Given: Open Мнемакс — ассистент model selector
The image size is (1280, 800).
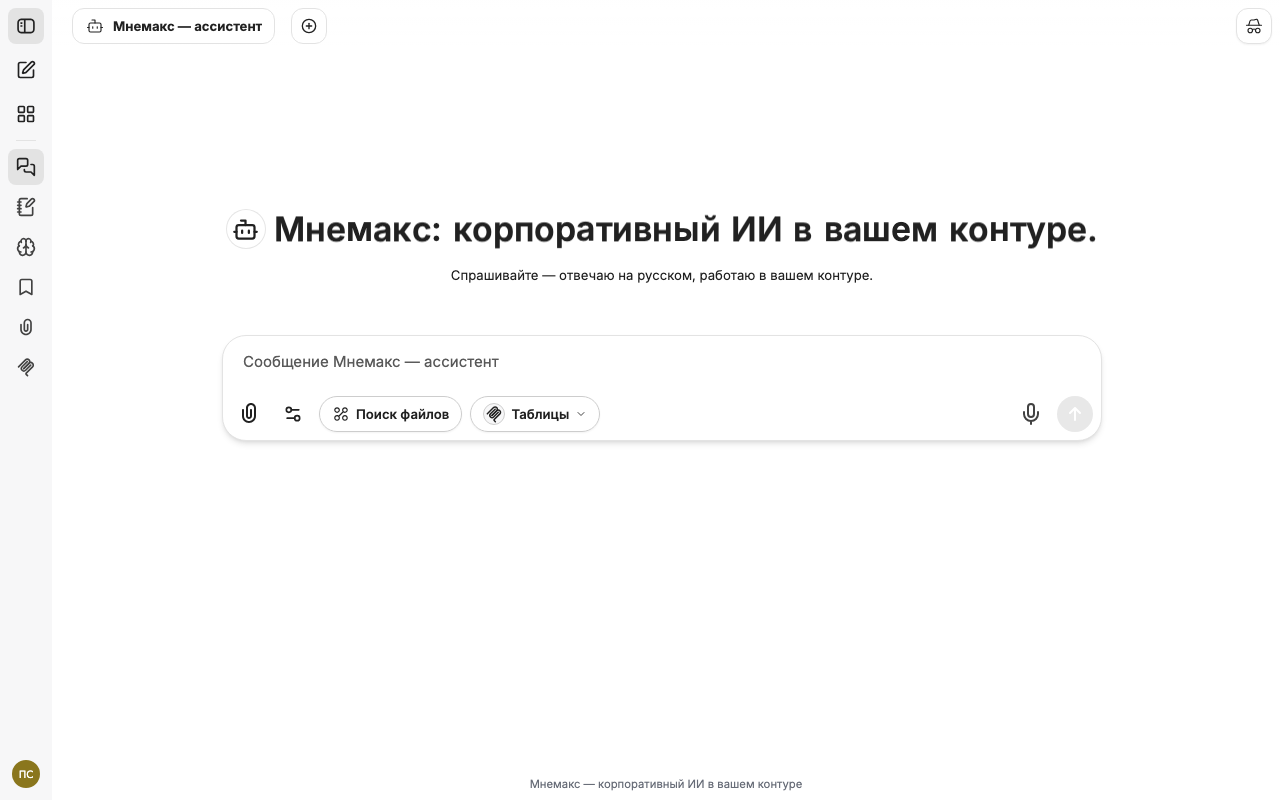Looking at the screenshot, I should 173,26.
